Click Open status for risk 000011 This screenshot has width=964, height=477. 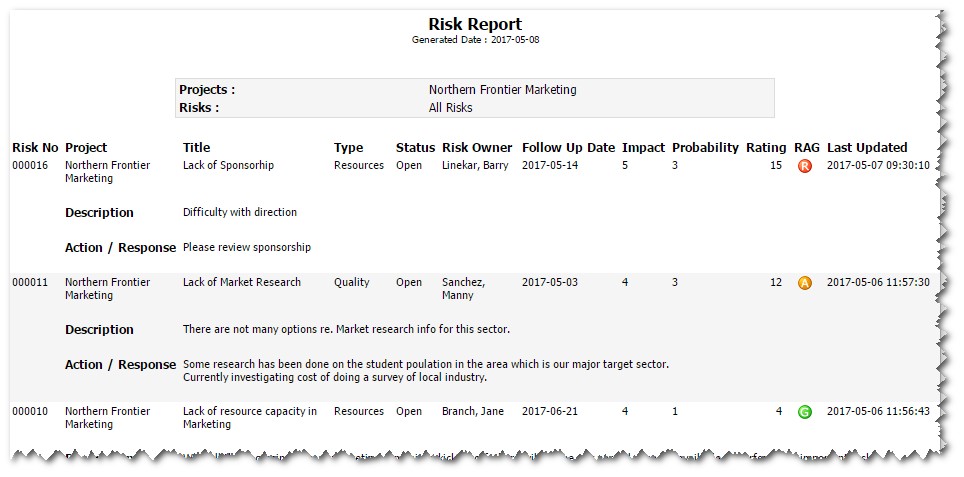tap(409, 283)
